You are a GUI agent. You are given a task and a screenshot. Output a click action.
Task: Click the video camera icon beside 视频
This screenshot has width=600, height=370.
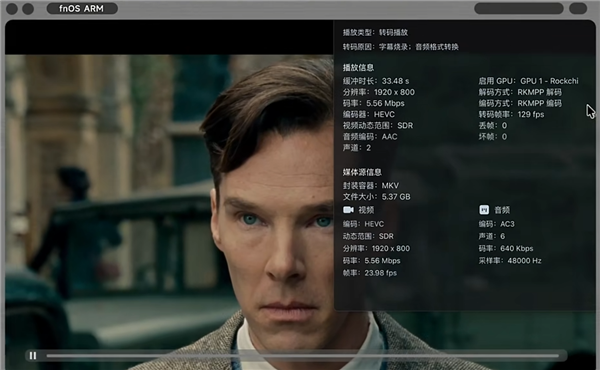tap(348, 210)
